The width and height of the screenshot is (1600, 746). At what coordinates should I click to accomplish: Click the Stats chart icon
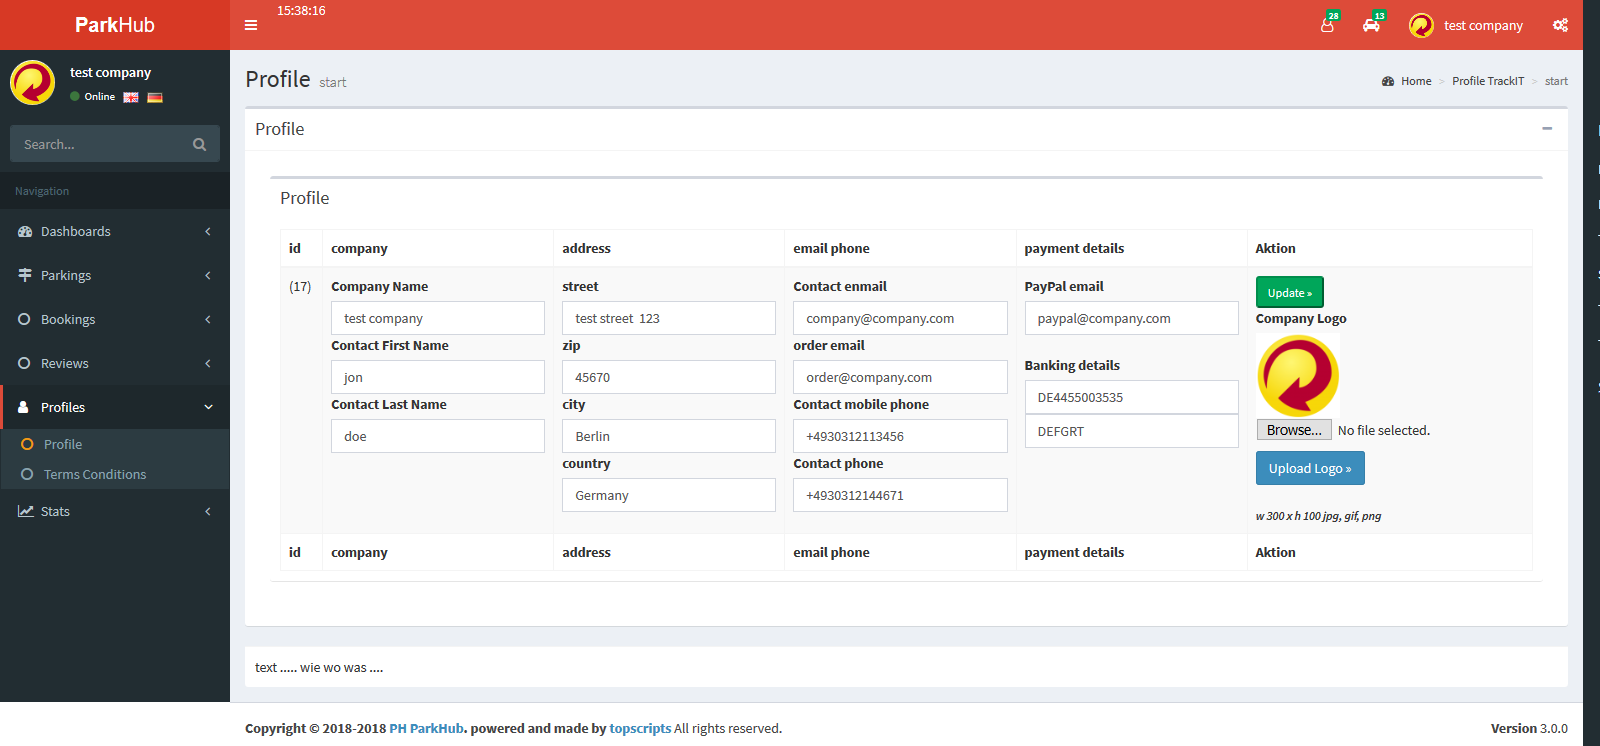pyautogui.click(x=26, y=511)
